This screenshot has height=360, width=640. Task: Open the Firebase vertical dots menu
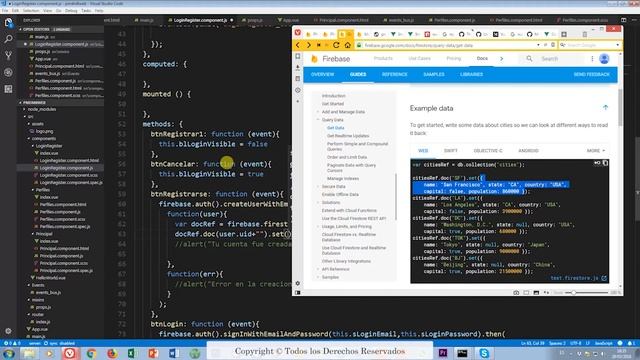coord(592,59)
